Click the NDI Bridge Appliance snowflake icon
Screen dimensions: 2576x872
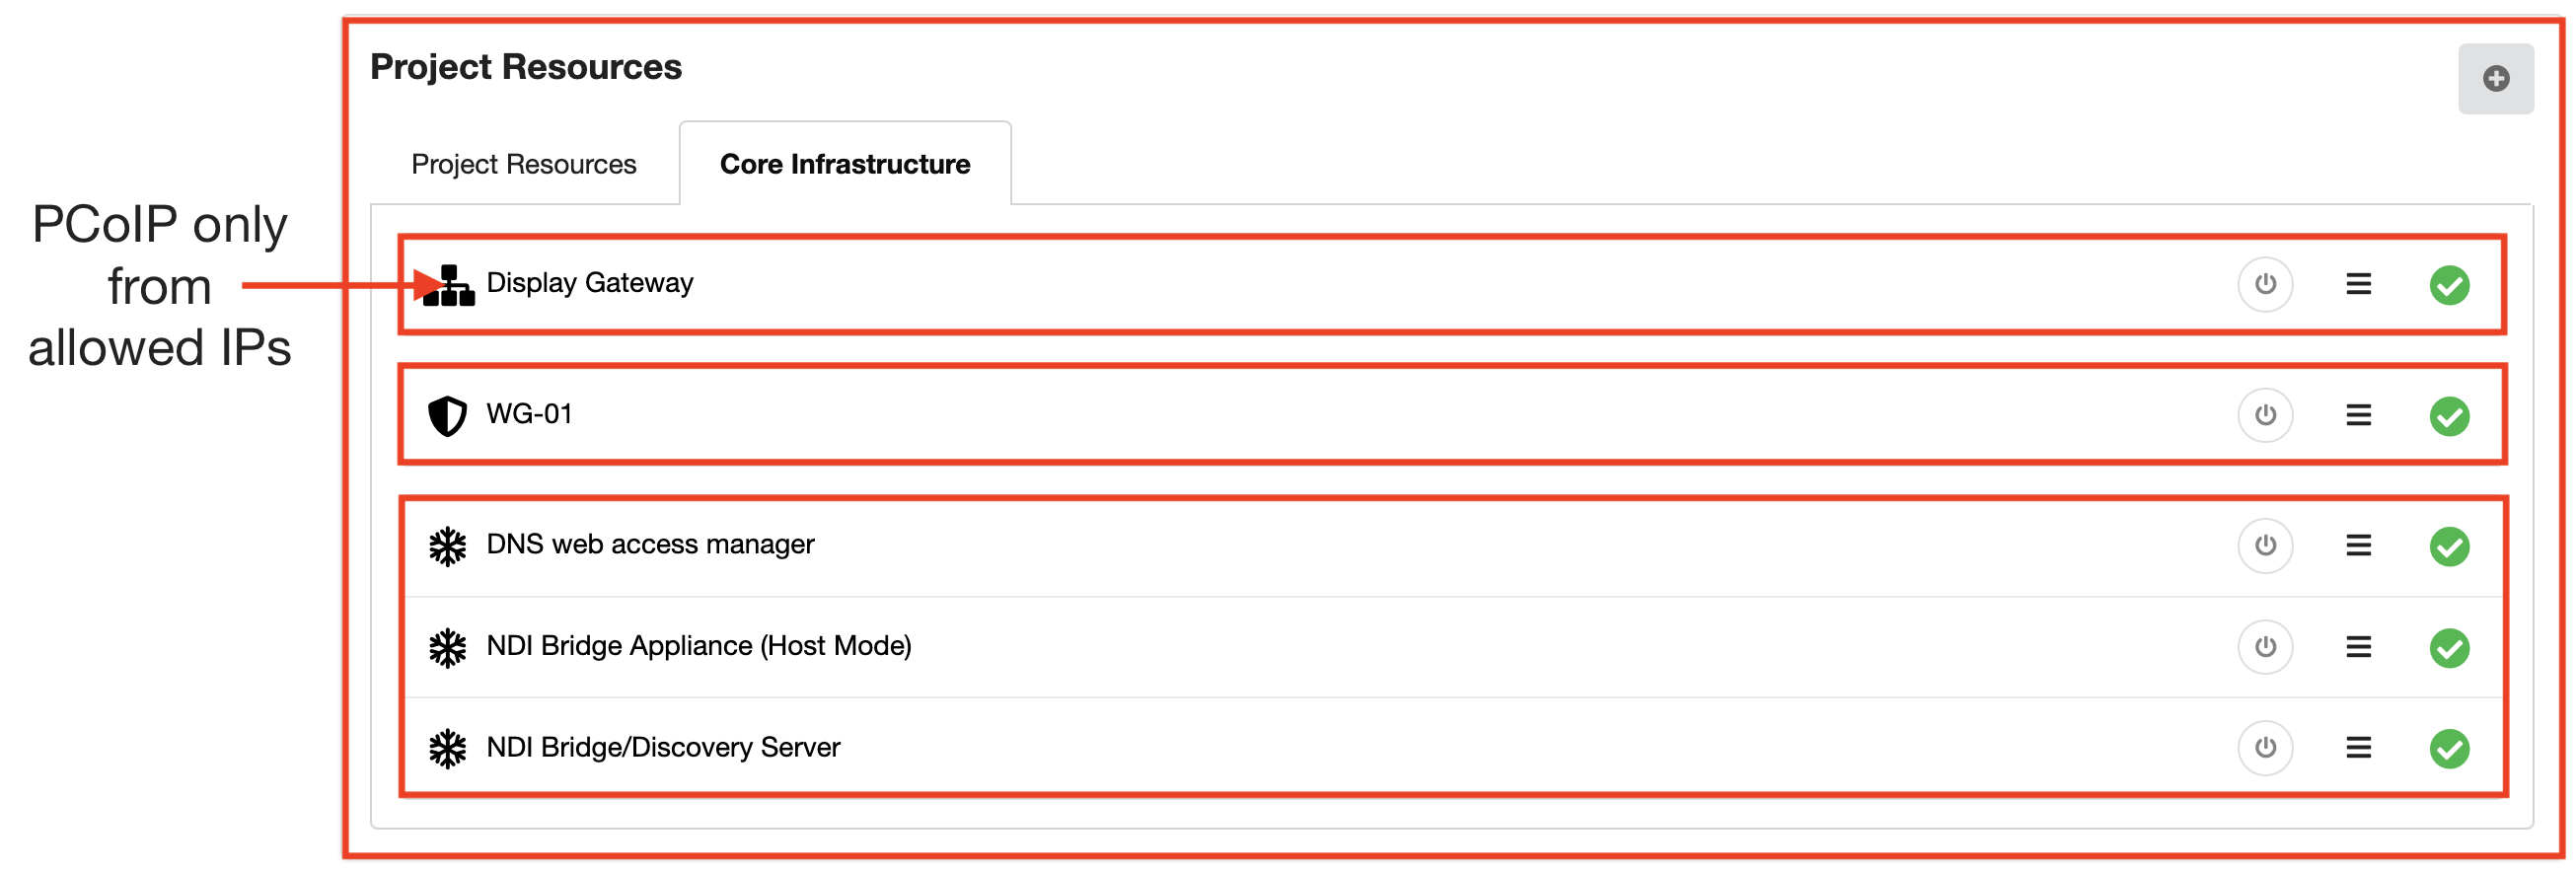[447, 647]
